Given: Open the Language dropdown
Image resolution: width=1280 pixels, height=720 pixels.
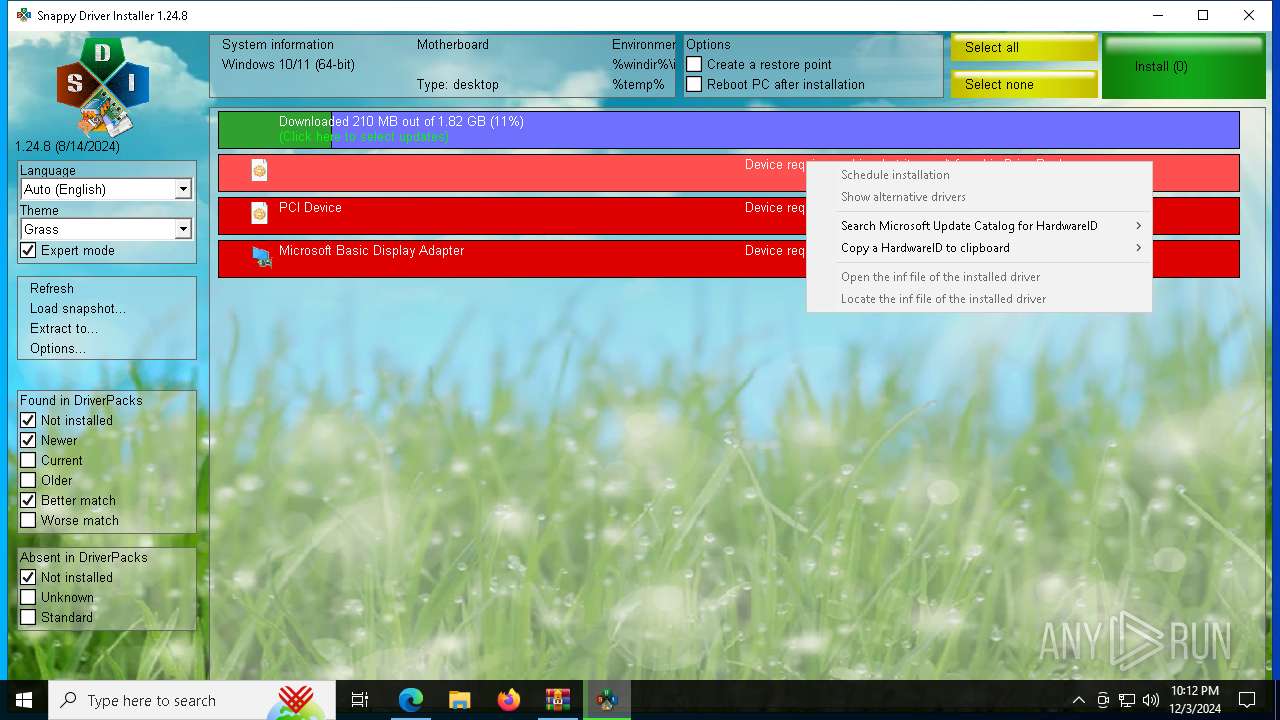Looking at the screenshot, I should [x=183, y=189].
